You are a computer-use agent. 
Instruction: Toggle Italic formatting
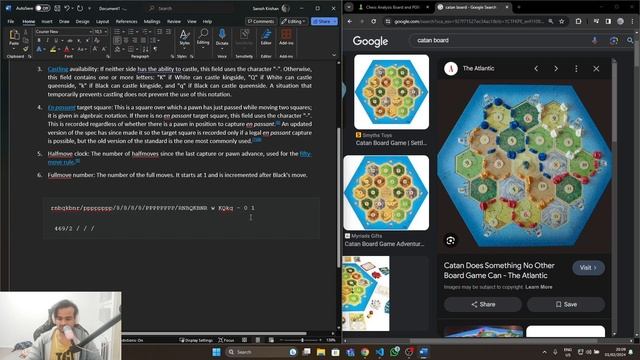coord(47,40)
